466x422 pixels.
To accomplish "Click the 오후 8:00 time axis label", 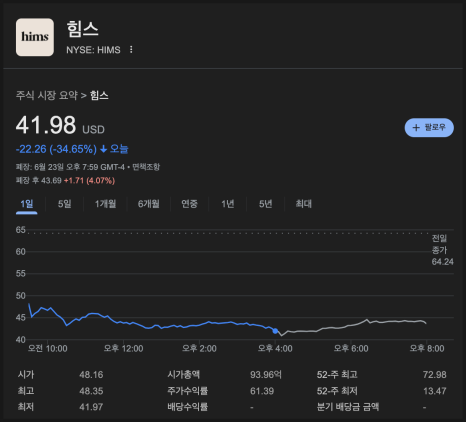I will [x=427, y=349].
